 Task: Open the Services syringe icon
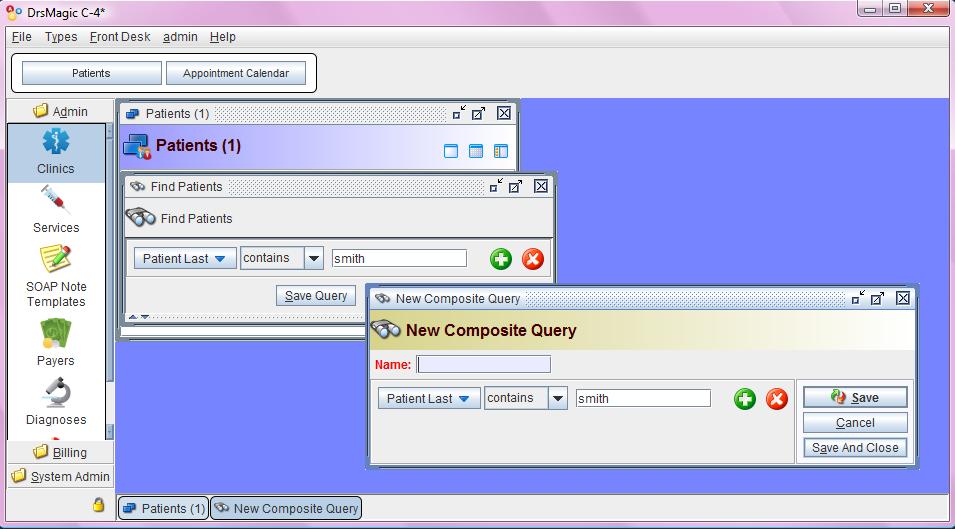[55, 200]
